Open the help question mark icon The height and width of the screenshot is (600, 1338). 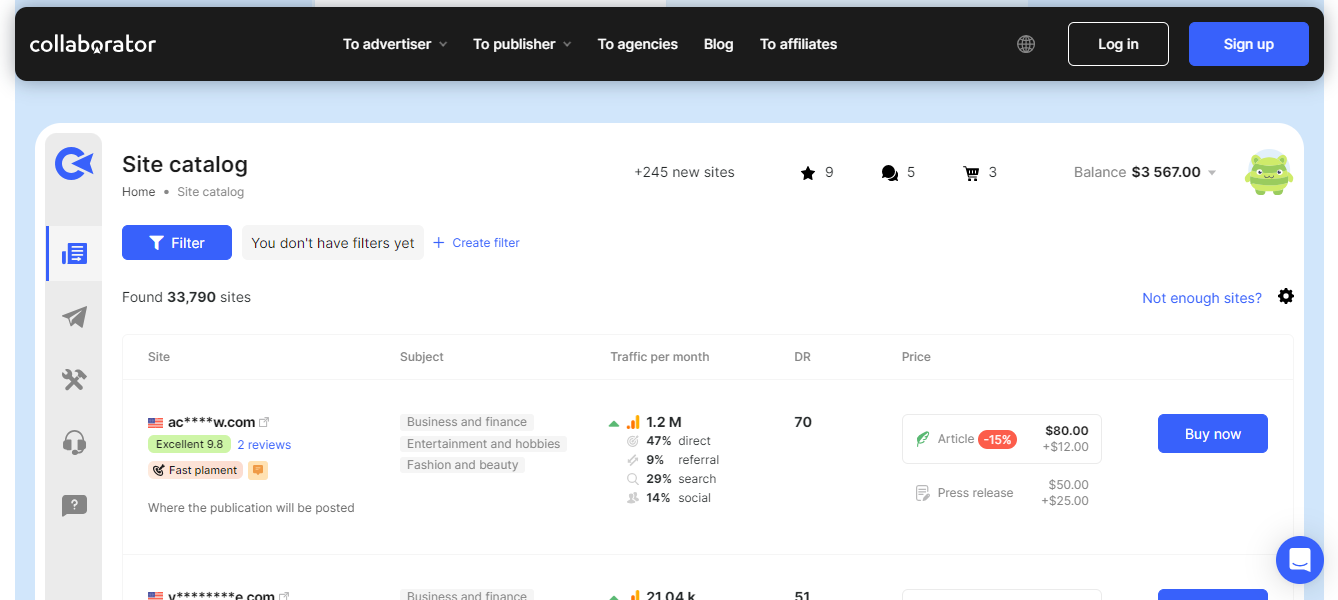tap(74, 506)
